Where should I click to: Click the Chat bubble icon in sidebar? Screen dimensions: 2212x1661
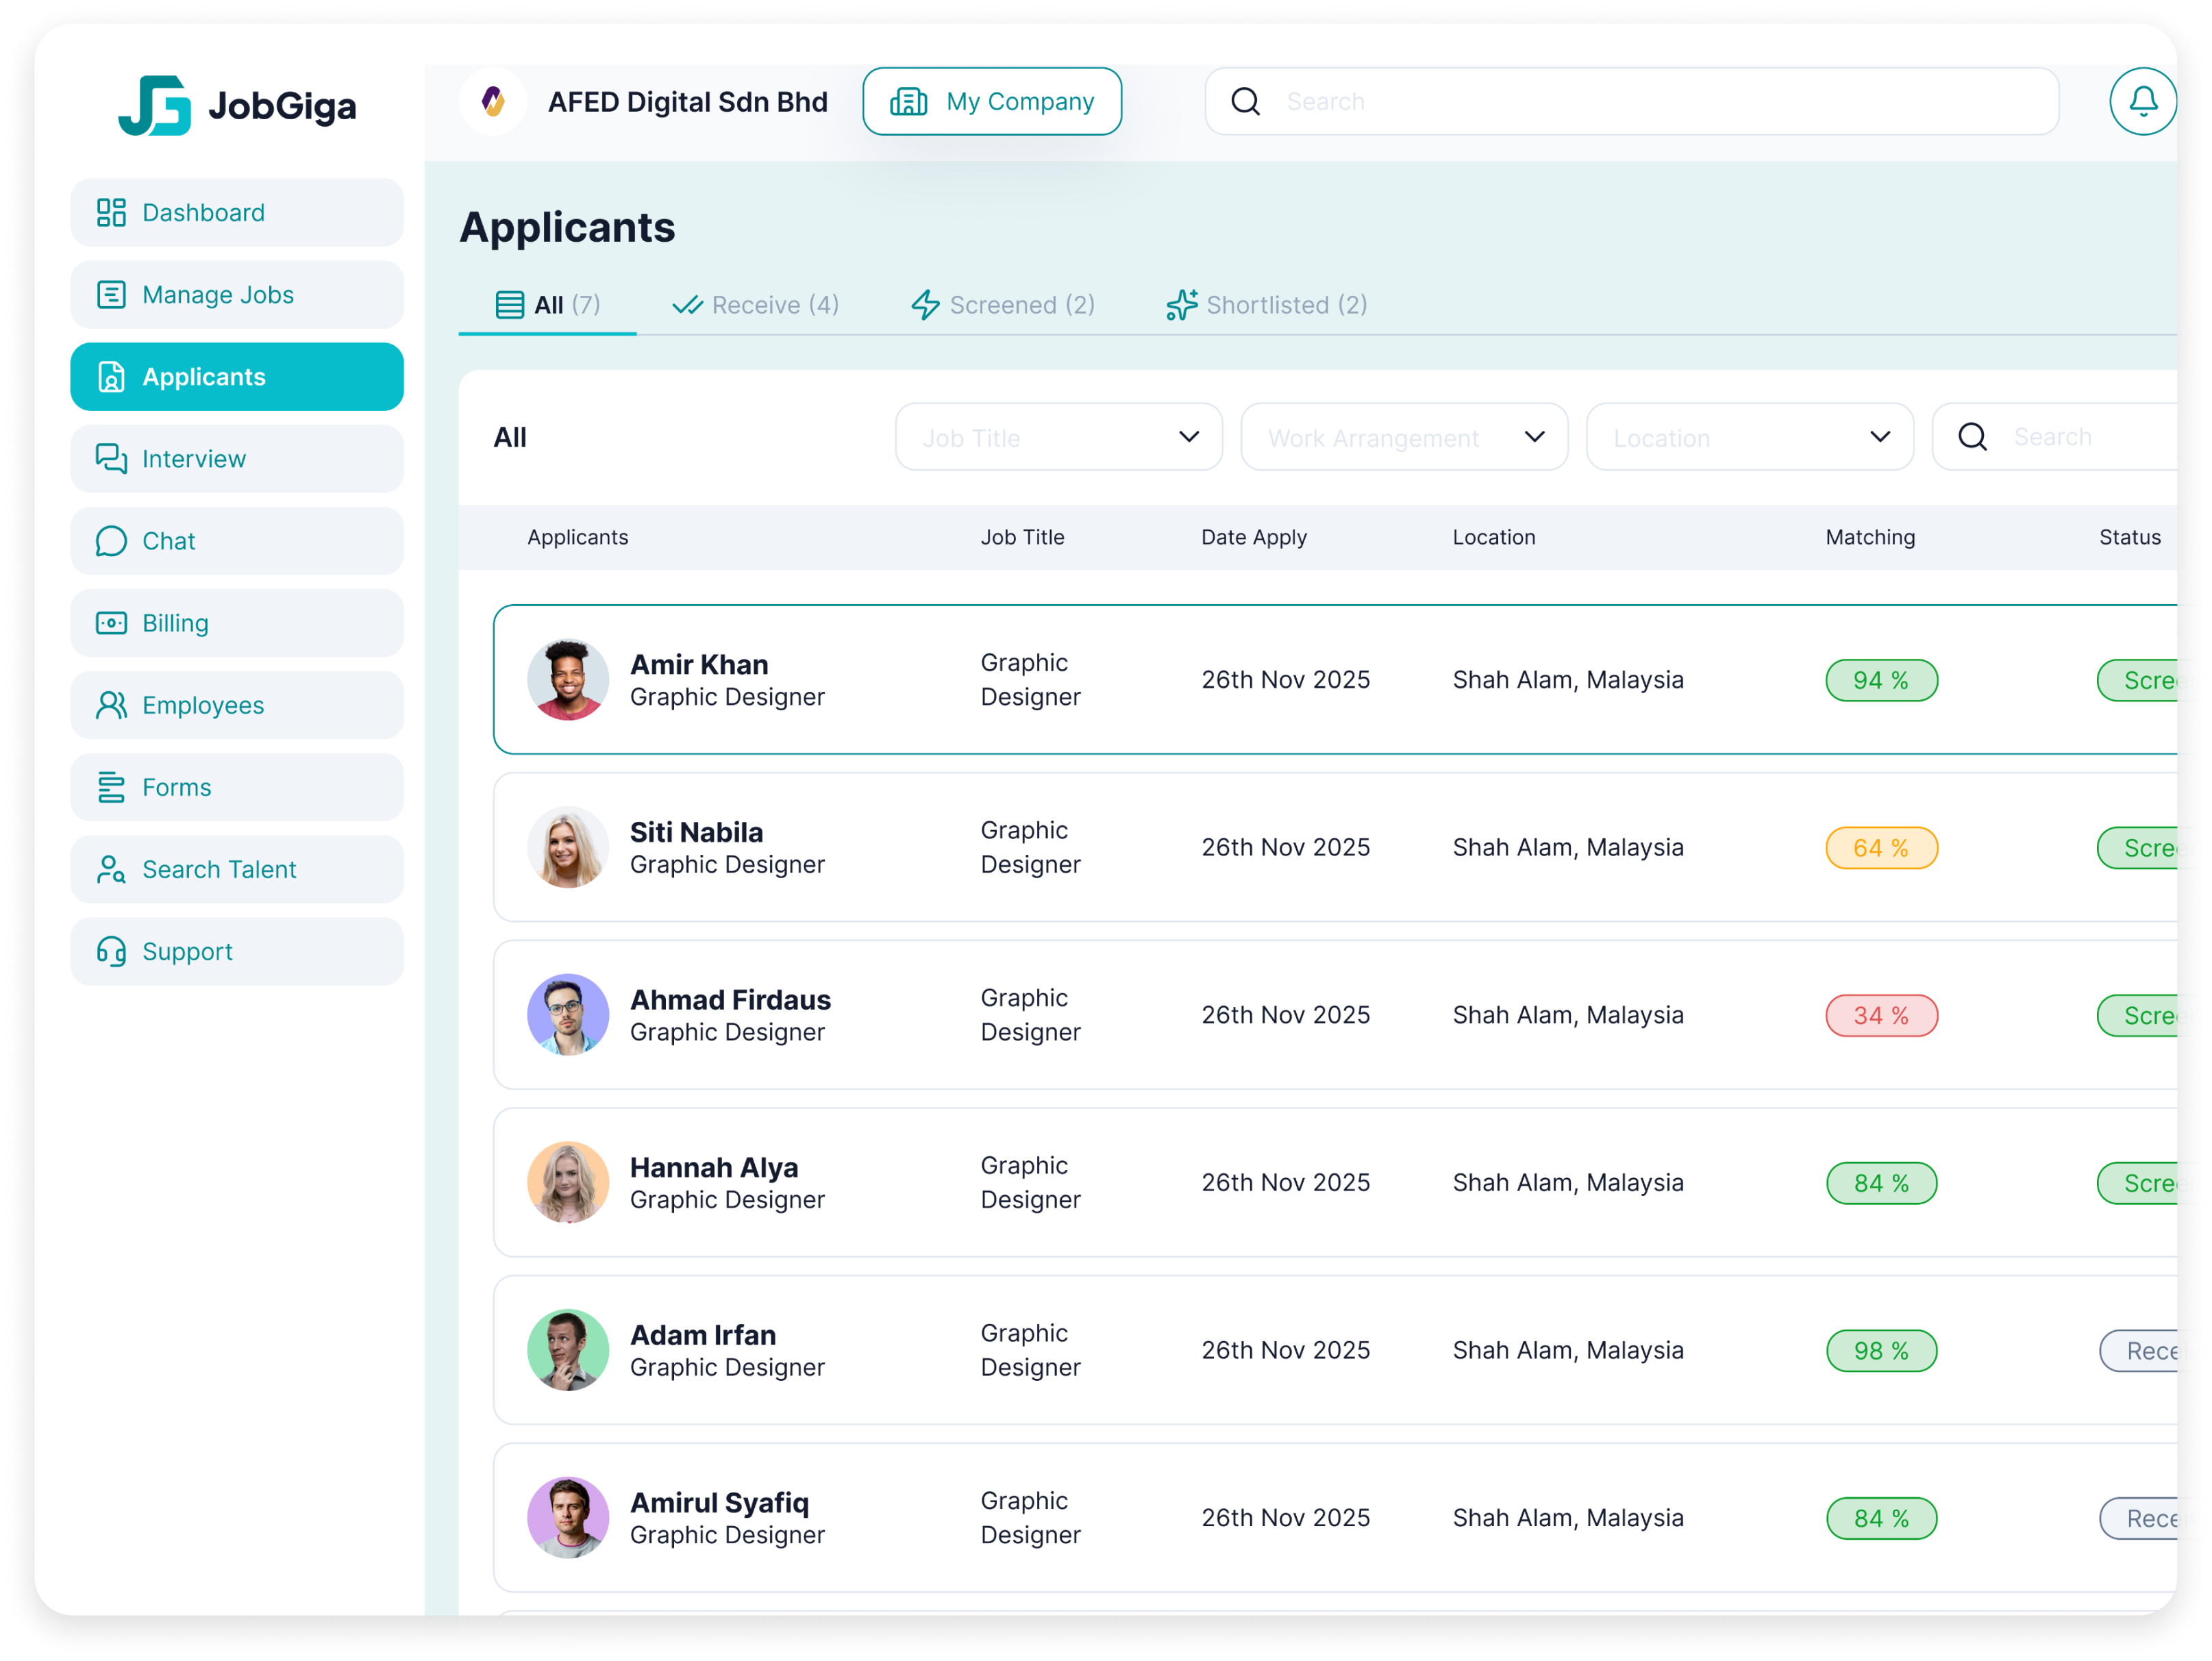[111, 541]
